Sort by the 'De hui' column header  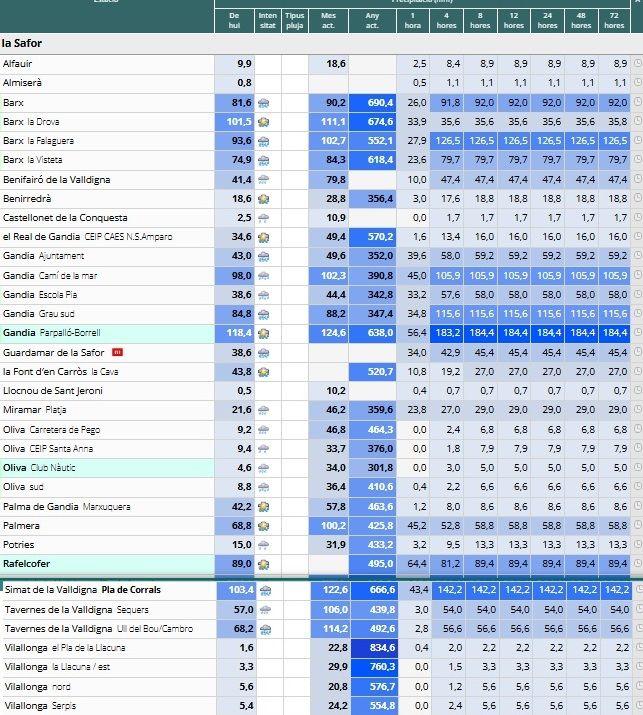234,21
